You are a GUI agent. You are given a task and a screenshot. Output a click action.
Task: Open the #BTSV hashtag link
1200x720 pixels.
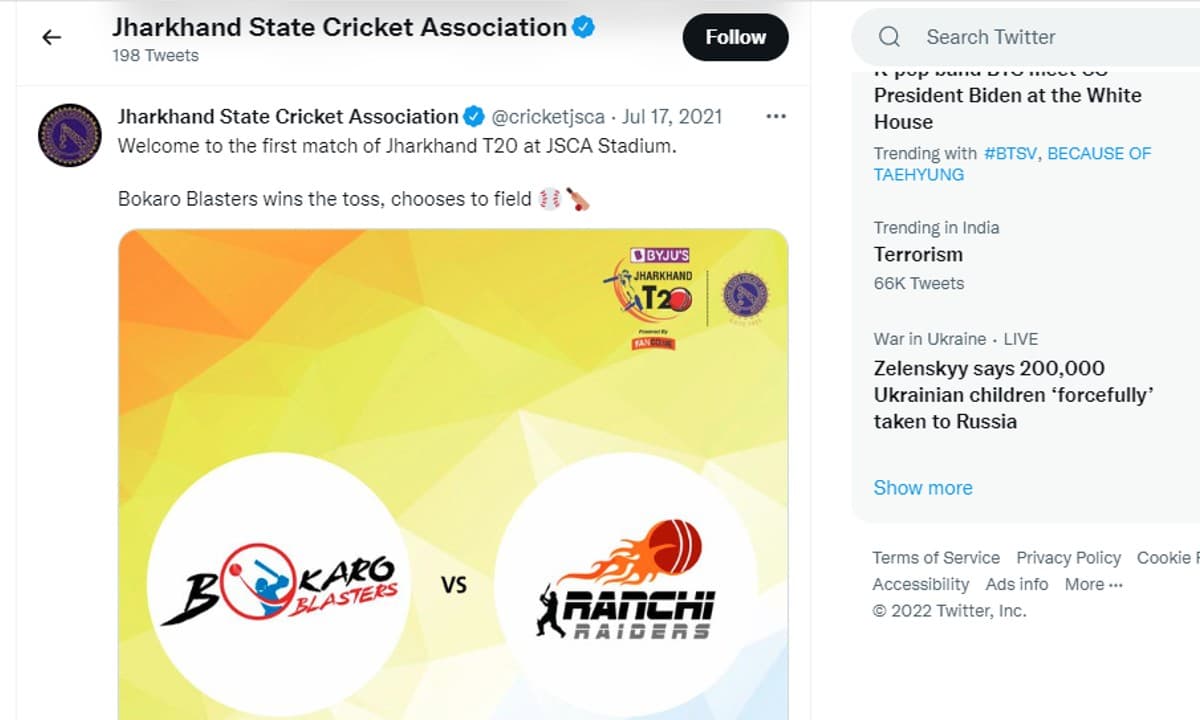coord(1011,153)
